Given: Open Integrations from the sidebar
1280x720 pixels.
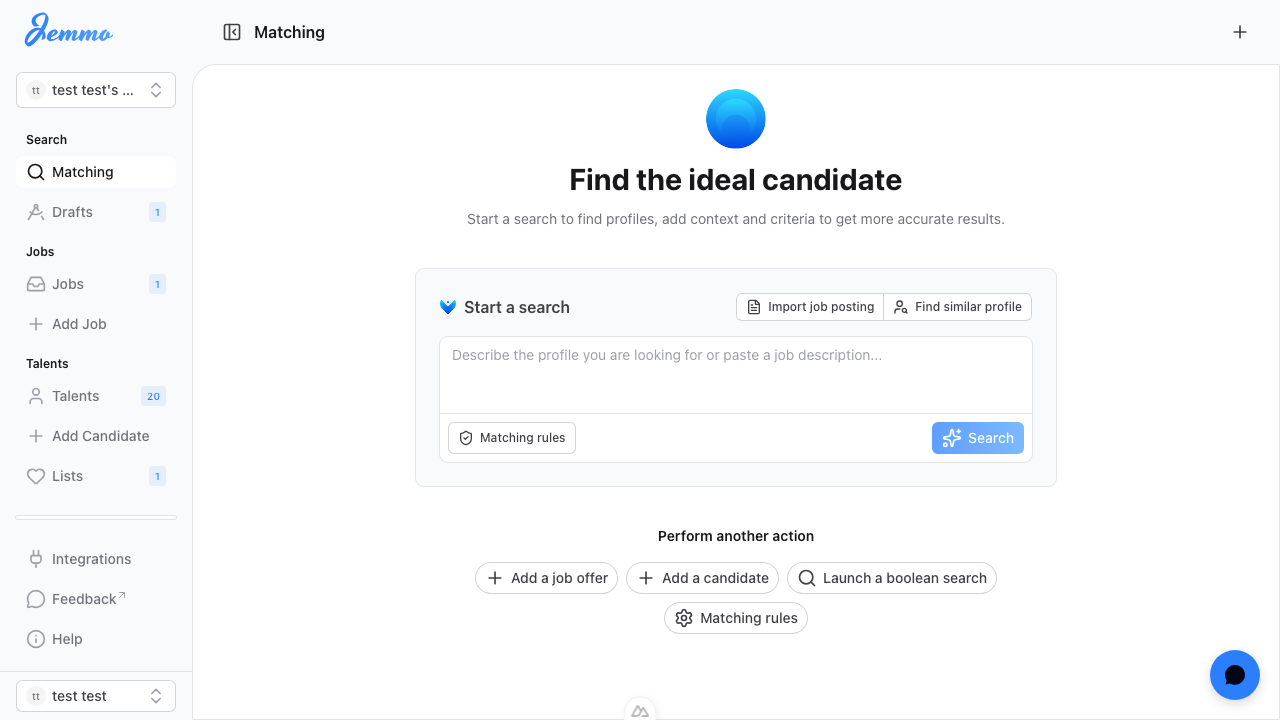Looking at the screenshot, I should [x=91, y=559].
